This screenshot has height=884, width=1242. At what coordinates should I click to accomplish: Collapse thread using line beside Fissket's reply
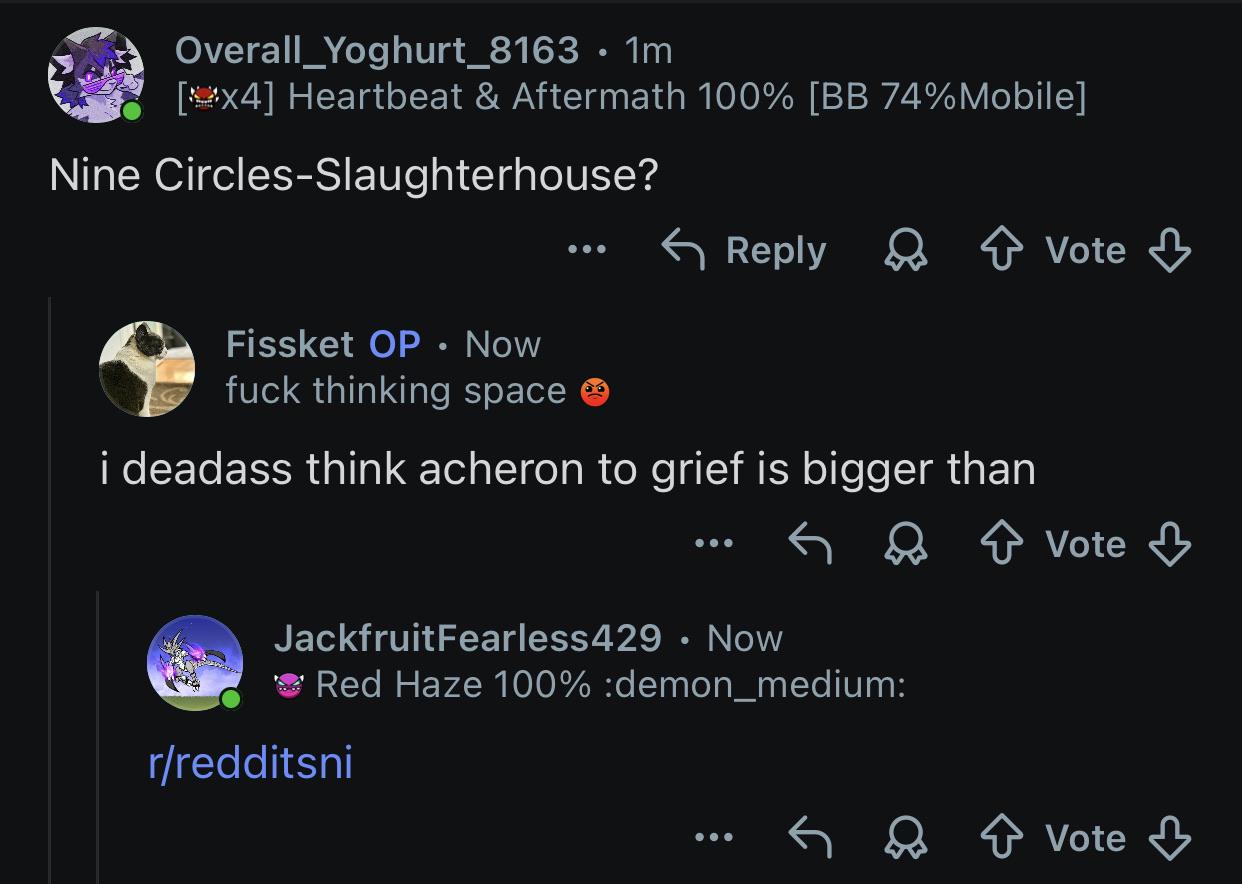[50, 590]
